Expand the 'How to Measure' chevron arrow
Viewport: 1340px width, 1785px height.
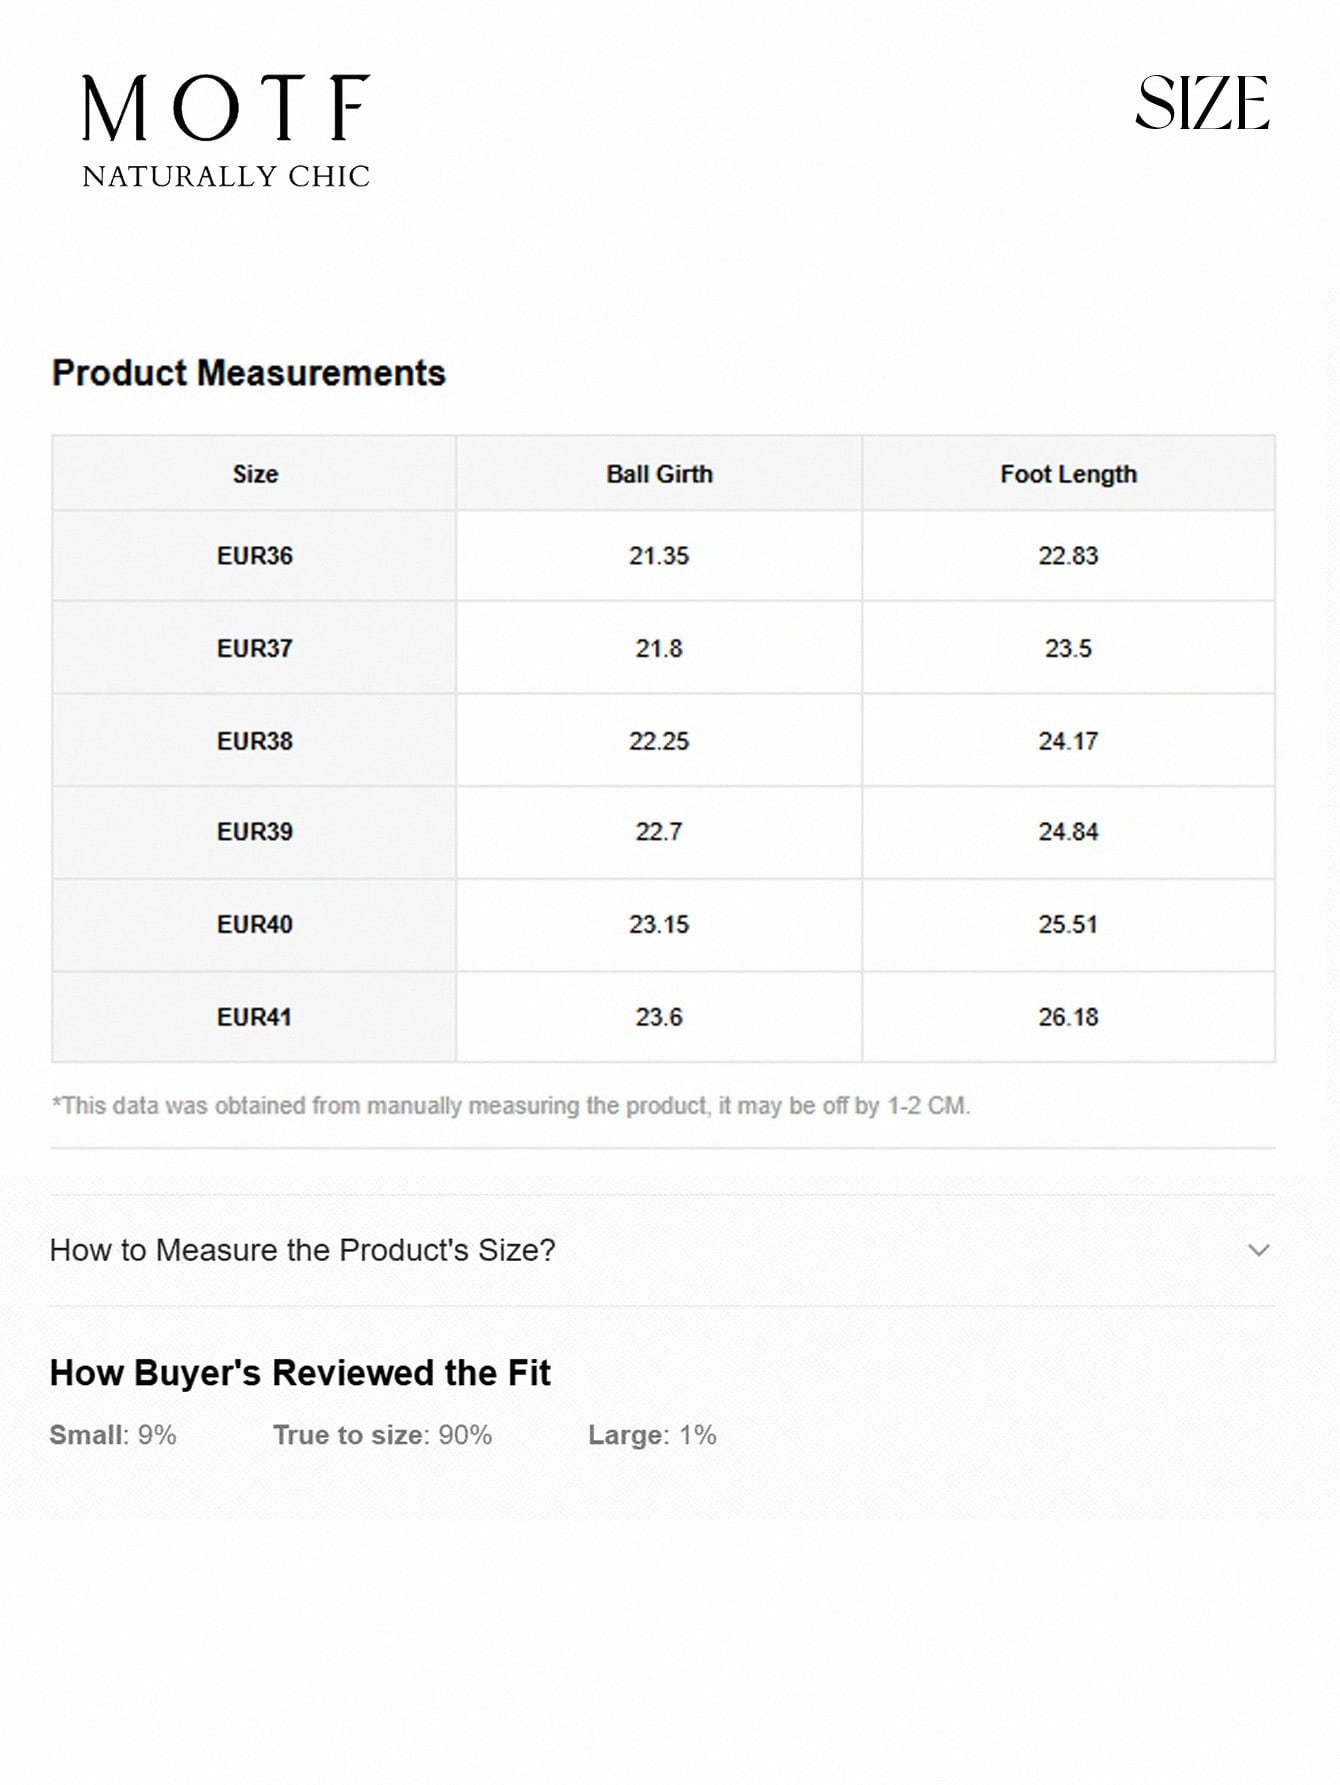1258,1250
